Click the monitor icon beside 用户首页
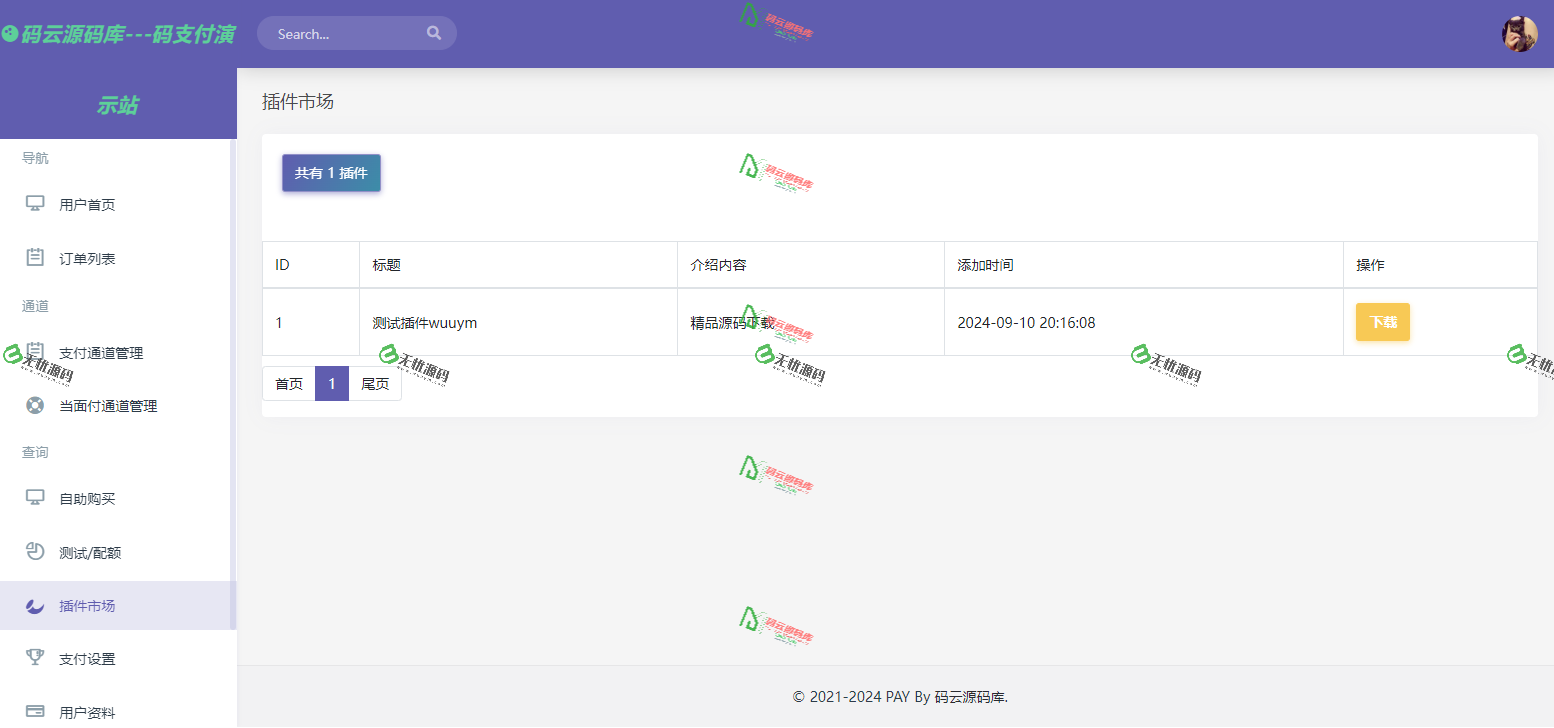This screenshot has width=1554, height=728. click(x=35, y=204)
